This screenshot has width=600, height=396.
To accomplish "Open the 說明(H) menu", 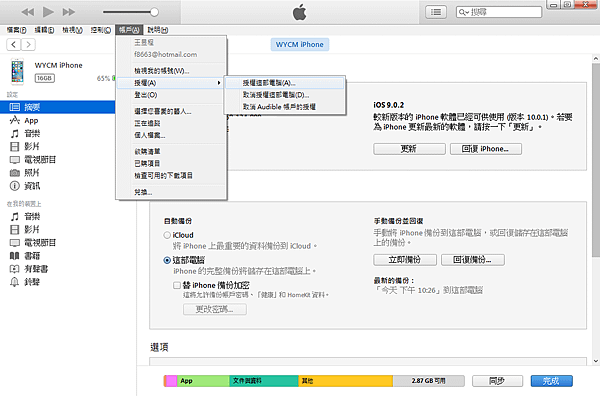I will [x=158, y=30].
